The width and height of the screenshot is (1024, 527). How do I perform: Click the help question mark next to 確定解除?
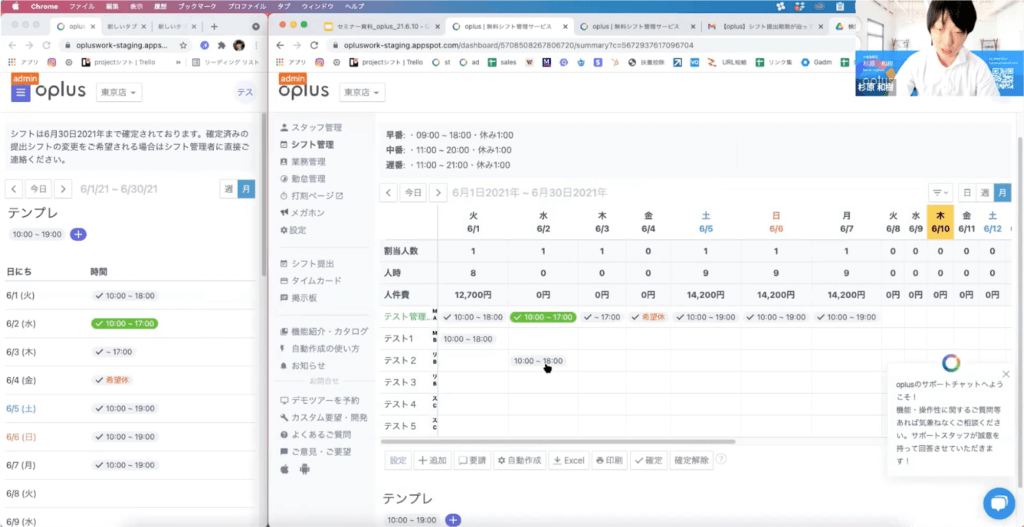pyautogui.click(x=721, y=460)
